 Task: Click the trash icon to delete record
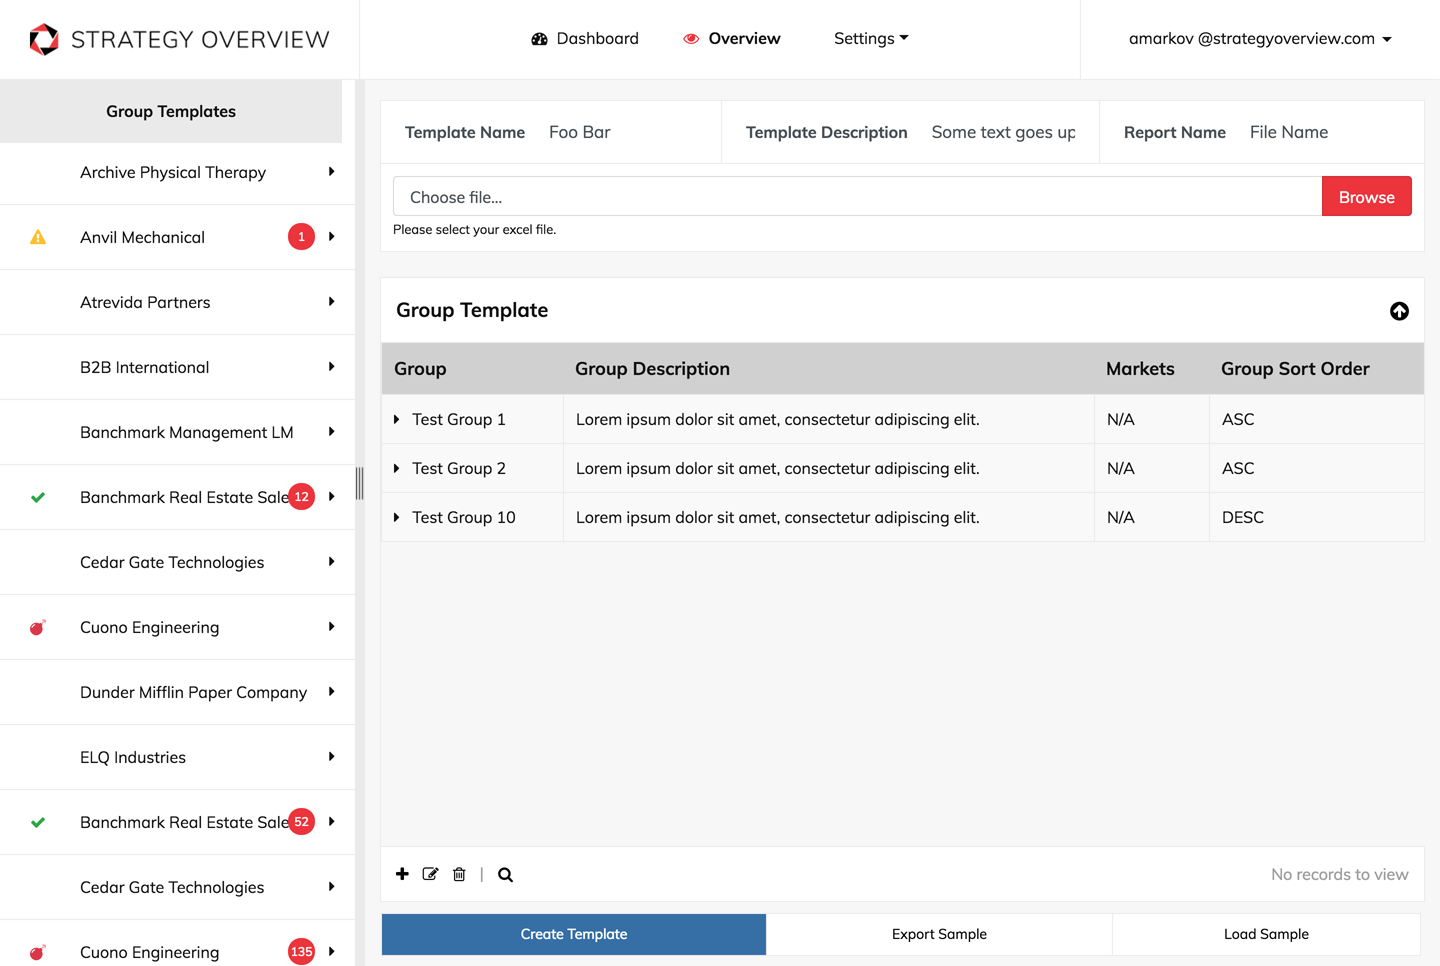(x=459, y=874)
